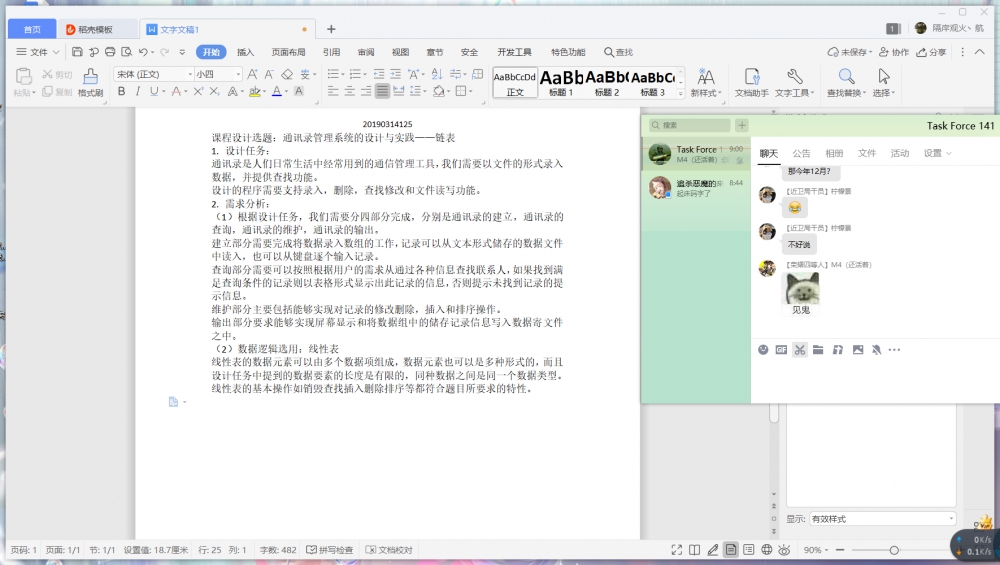
Task: Select the scissors screenshot tool in chat
Action: [x=800, y=349]
